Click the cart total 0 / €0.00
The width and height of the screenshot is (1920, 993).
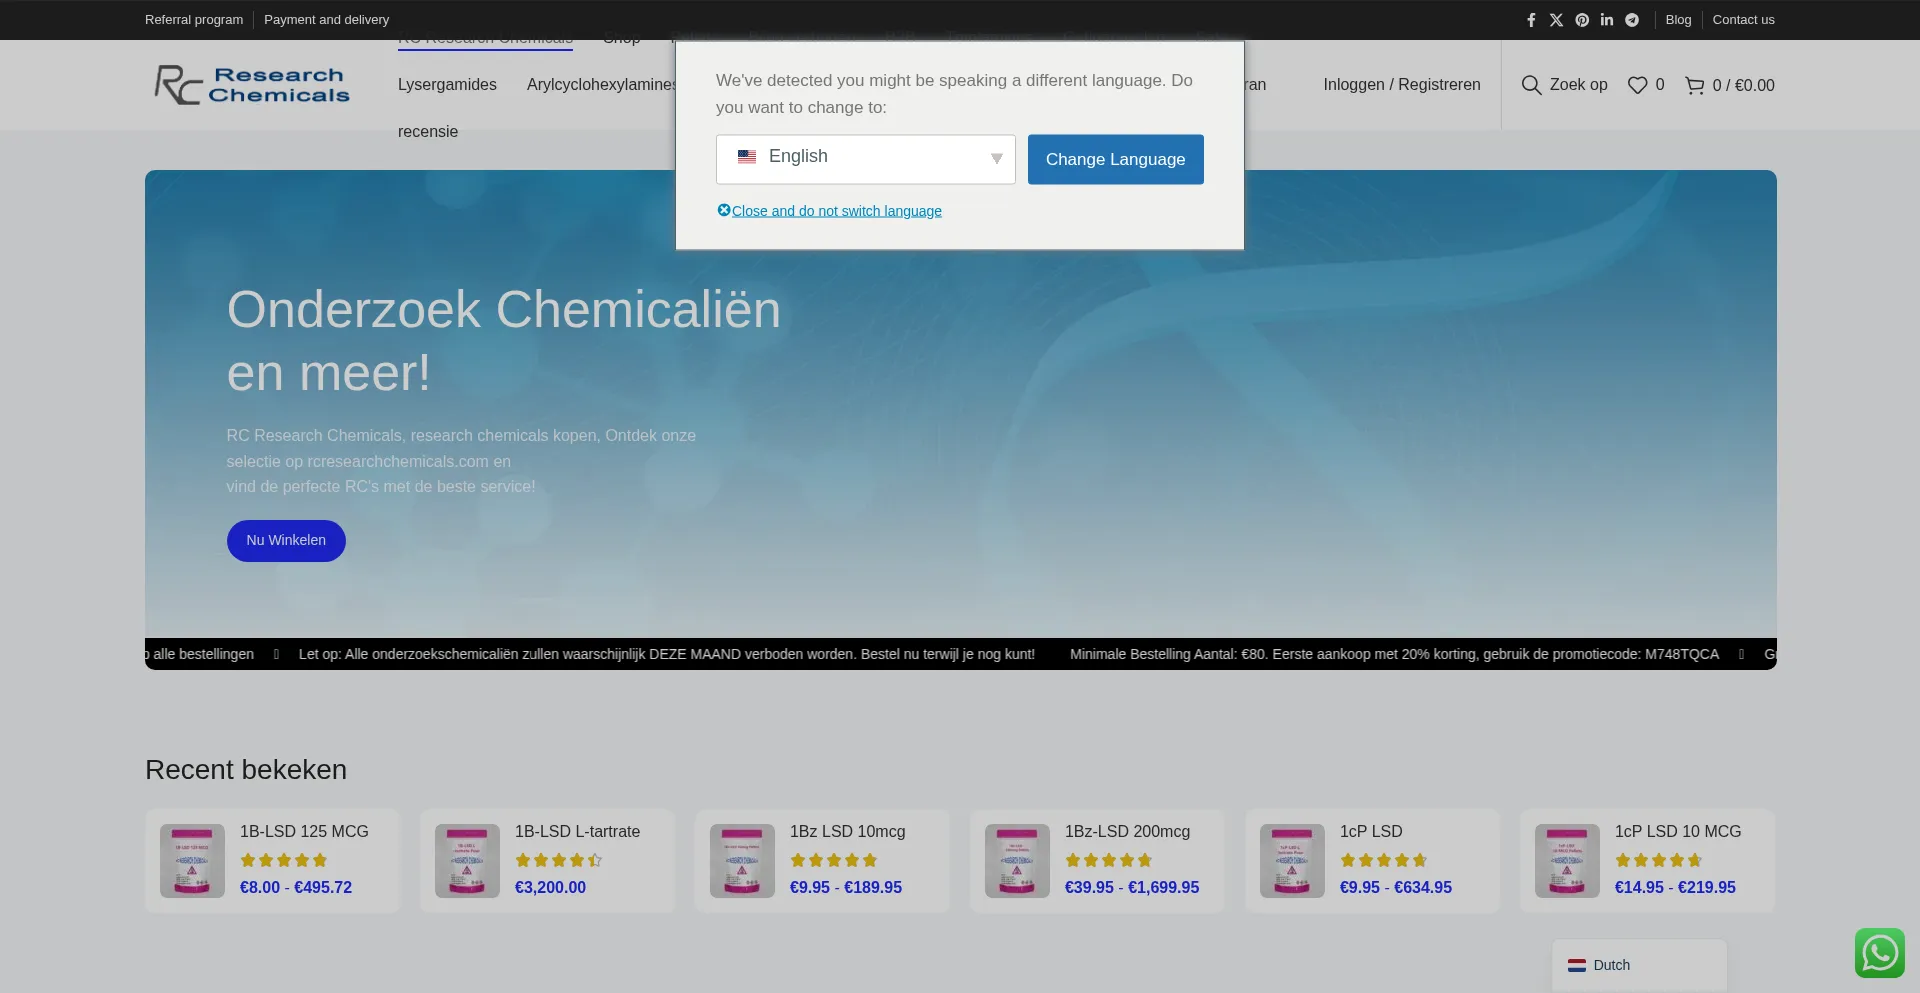(1744, 85)
